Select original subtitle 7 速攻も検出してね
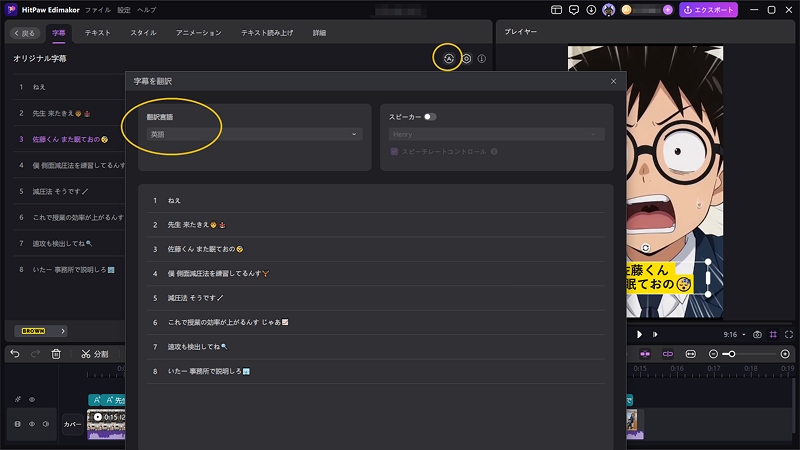The height and width of the screenshot is (450, 800). point(69,243)
